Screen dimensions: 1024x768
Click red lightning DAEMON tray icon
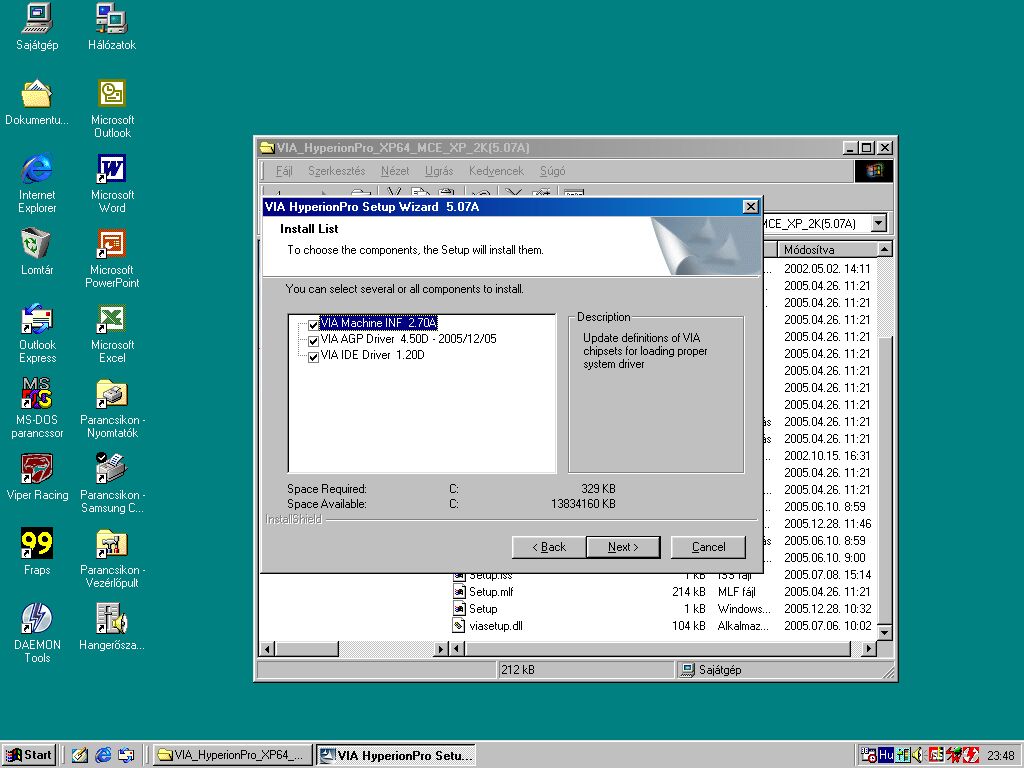(971, 755)
